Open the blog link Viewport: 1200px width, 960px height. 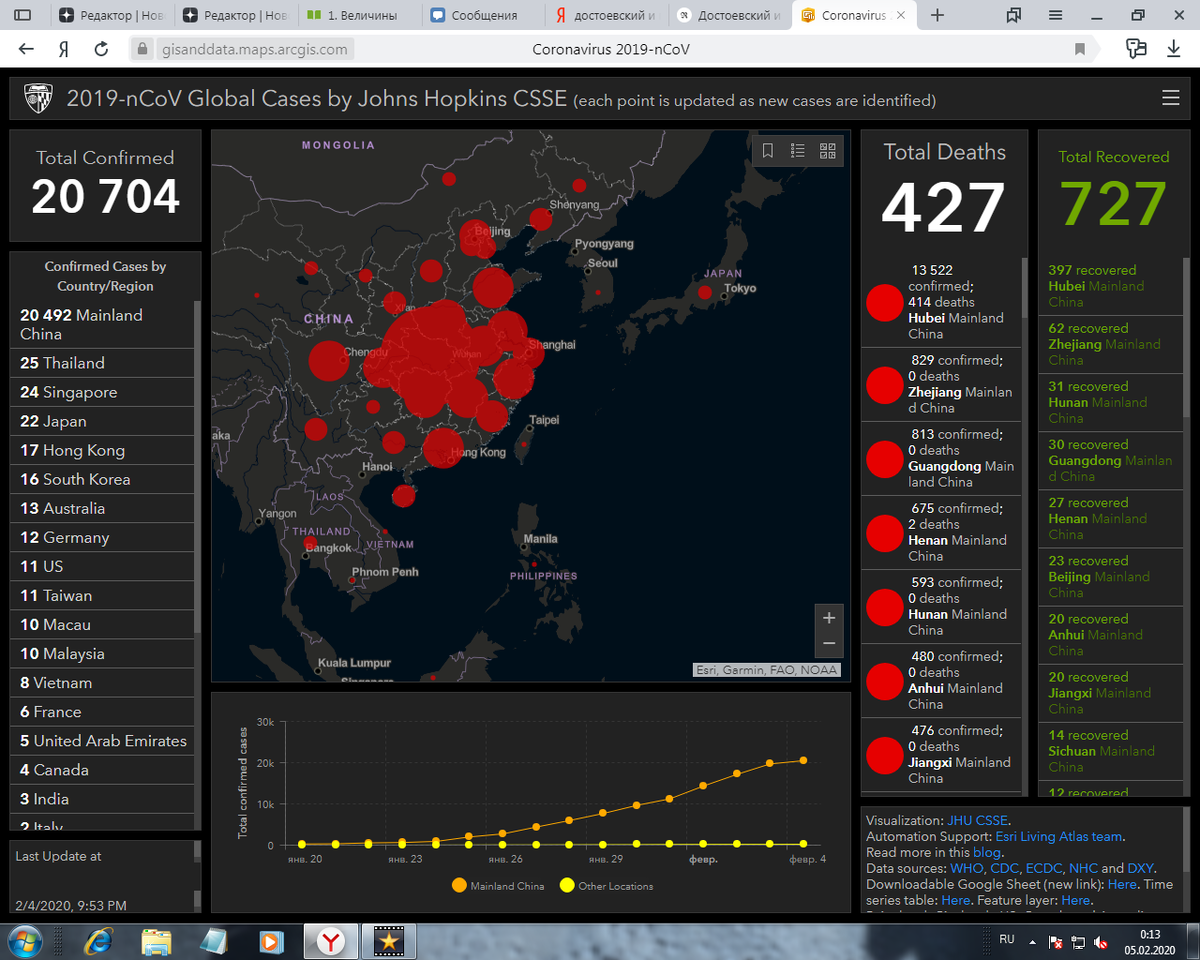pyautogui.click(x=986, y=853)
